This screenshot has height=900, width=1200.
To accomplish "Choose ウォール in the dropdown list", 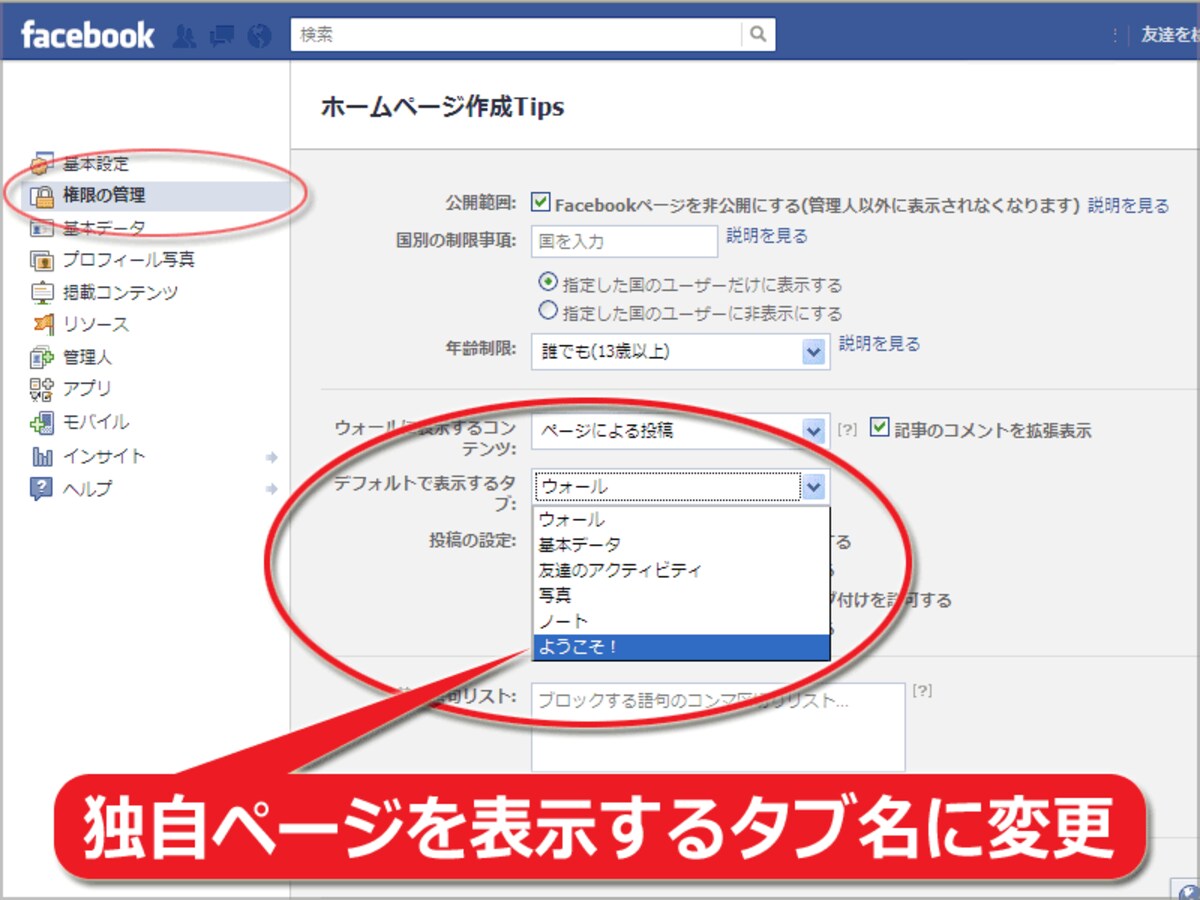I will pos(681,519).
